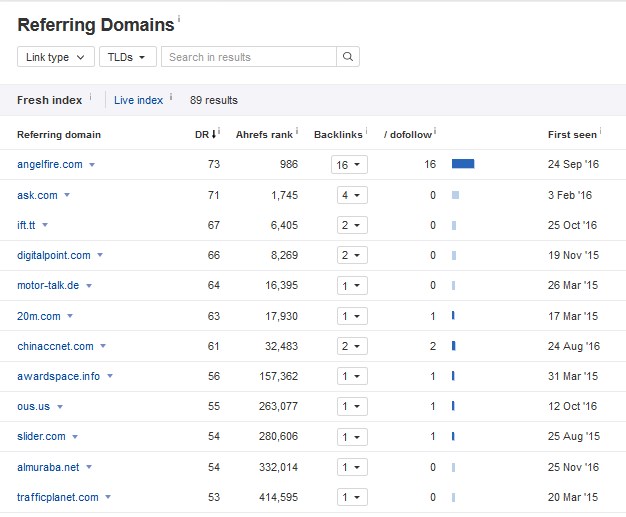This screenshot has height=517, width=626.
Task: Click the DR column sort arrow
Action: click(x=214, y=134)
